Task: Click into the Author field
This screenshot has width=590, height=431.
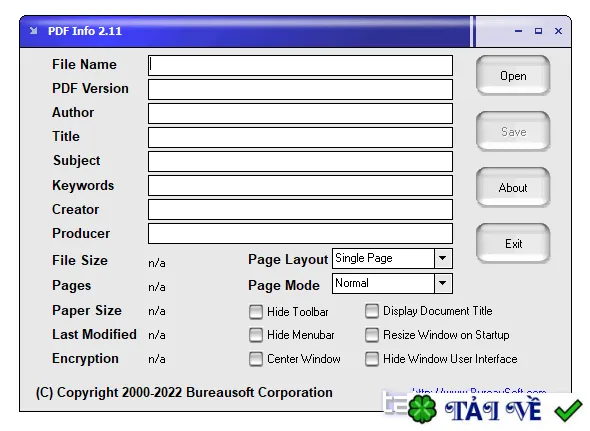Action: coord(300,113)
